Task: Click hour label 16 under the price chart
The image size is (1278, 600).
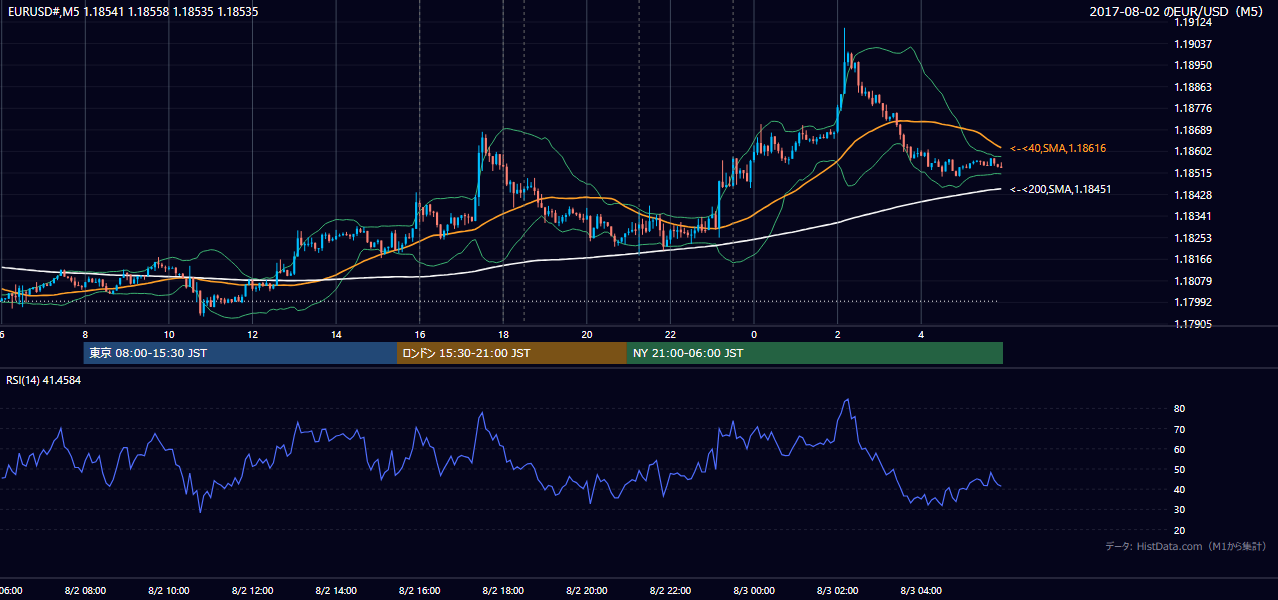Action: click(420, 334)
